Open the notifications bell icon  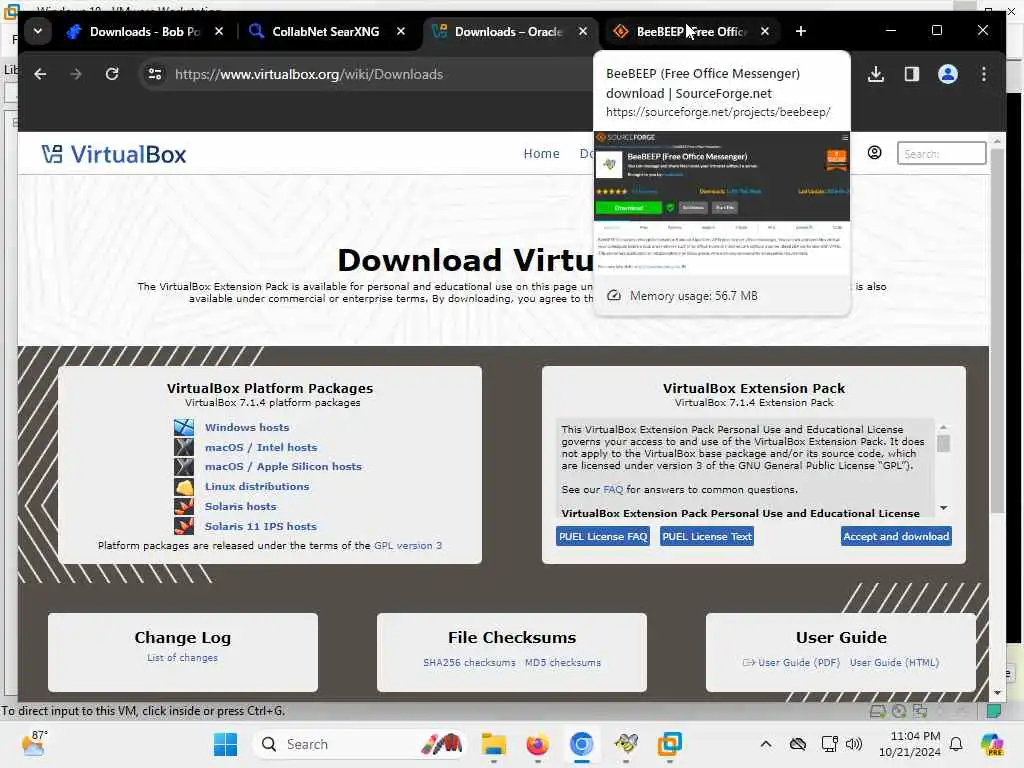tap(956, 744)
